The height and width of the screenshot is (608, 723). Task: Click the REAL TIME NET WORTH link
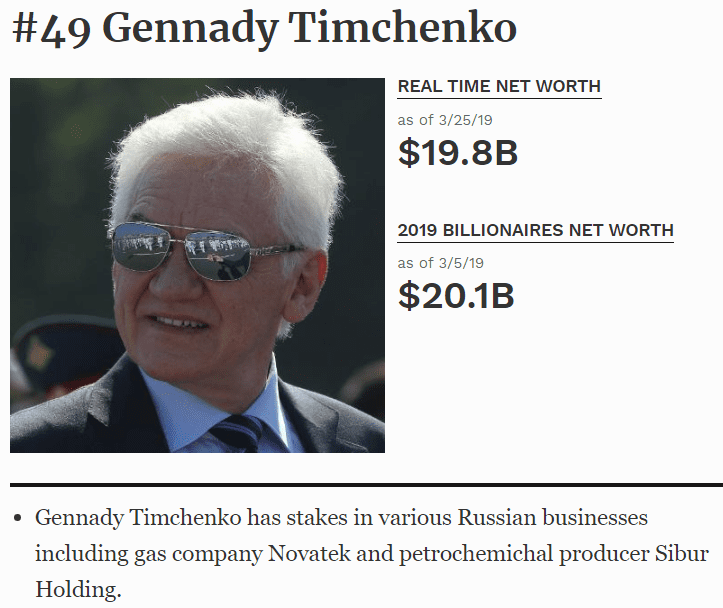[499, 87]
